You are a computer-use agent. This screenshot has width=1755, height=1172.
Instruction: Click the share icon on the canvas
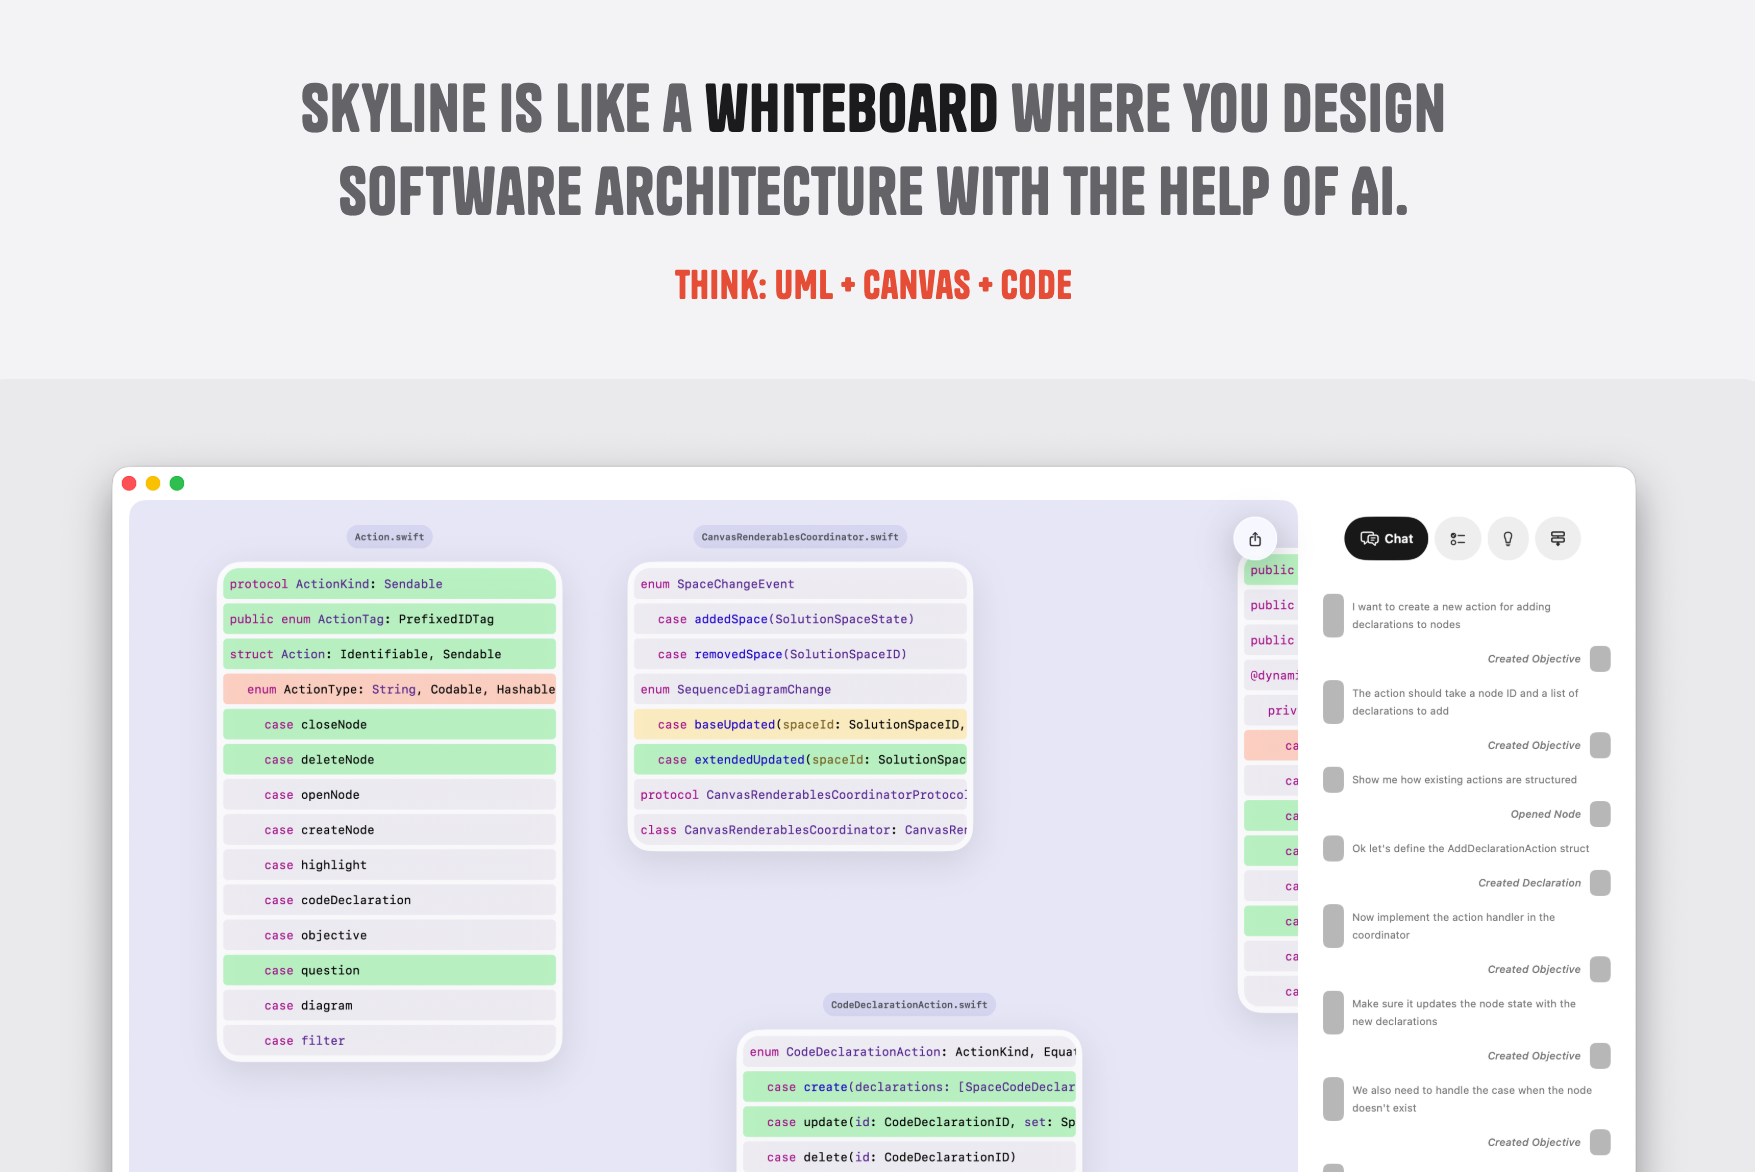click(1255, 539)
